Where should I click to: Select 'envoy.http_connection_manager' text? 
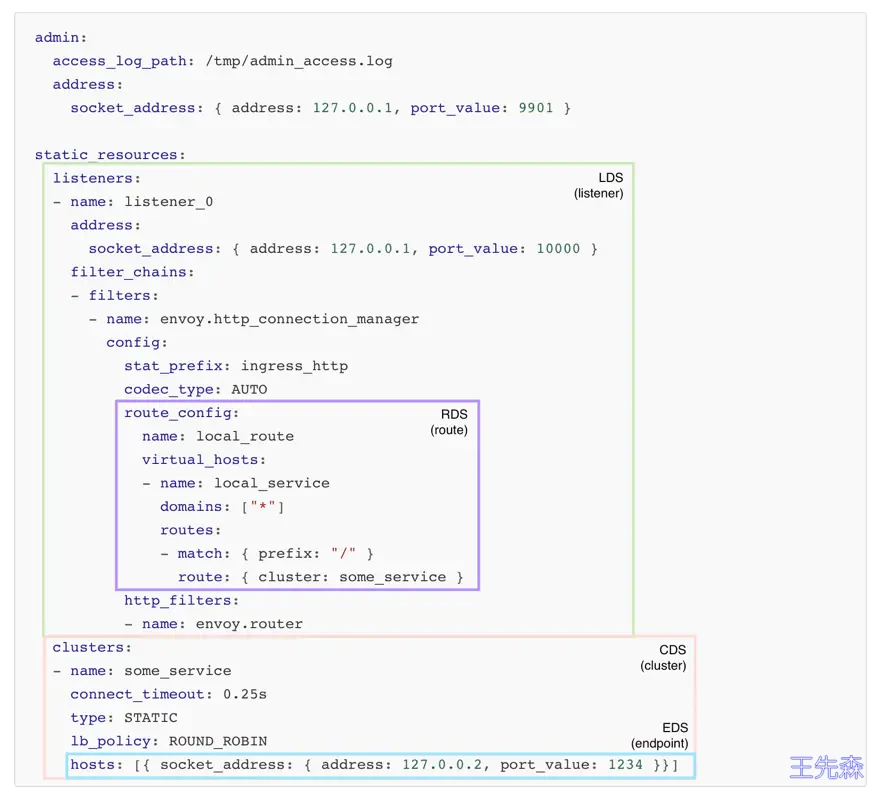pyautogui.click(x=289, y=319)
